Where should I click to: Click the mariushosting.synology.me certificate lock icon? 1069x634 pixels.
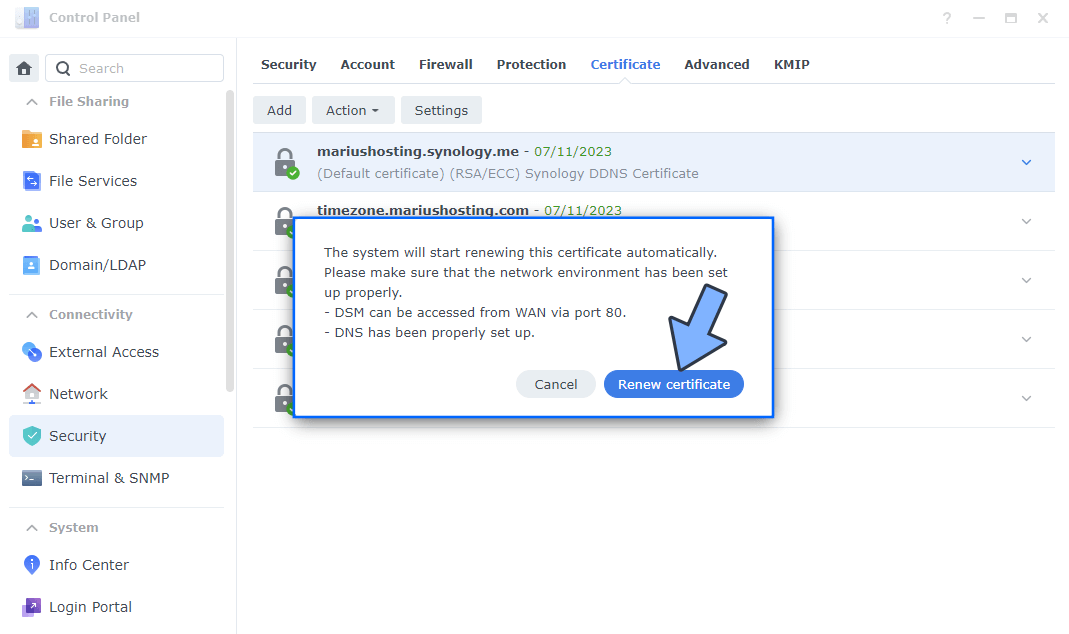(286, 163)
